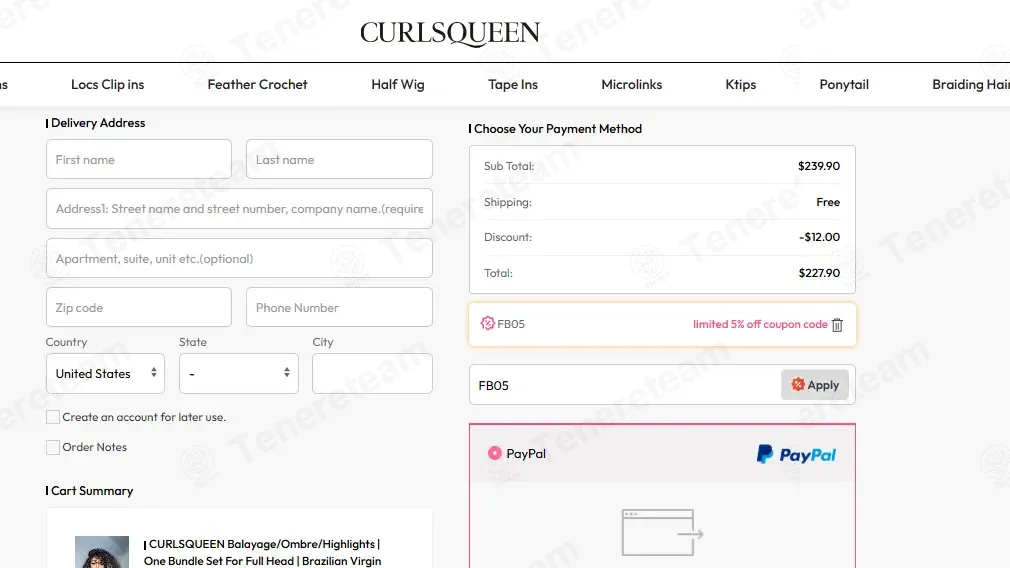This screenshot has width=1010, height=568.
Task: Click the PayPal logo
Action: coord(796,455)
